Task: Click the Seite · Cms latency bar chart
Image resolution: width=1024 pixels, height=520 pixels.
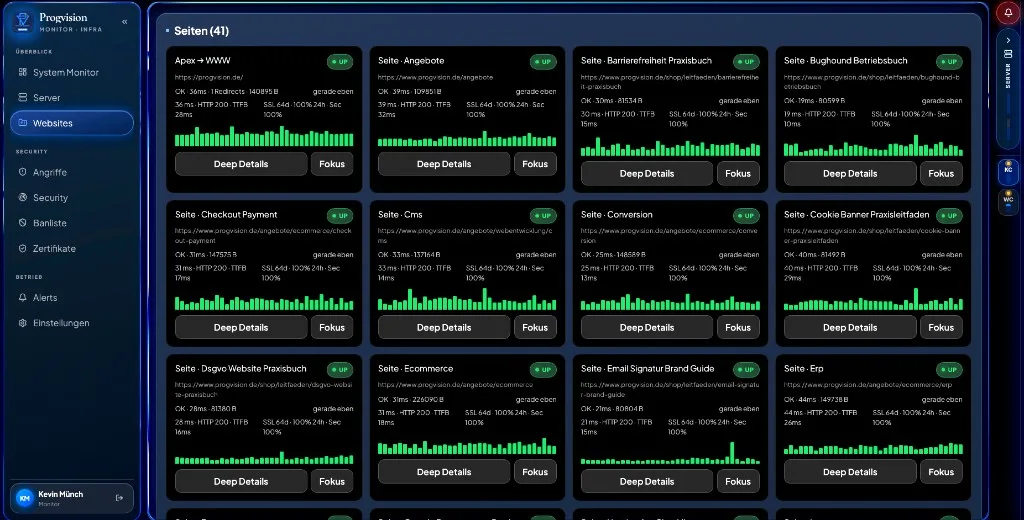Action: tap(467, 299)
